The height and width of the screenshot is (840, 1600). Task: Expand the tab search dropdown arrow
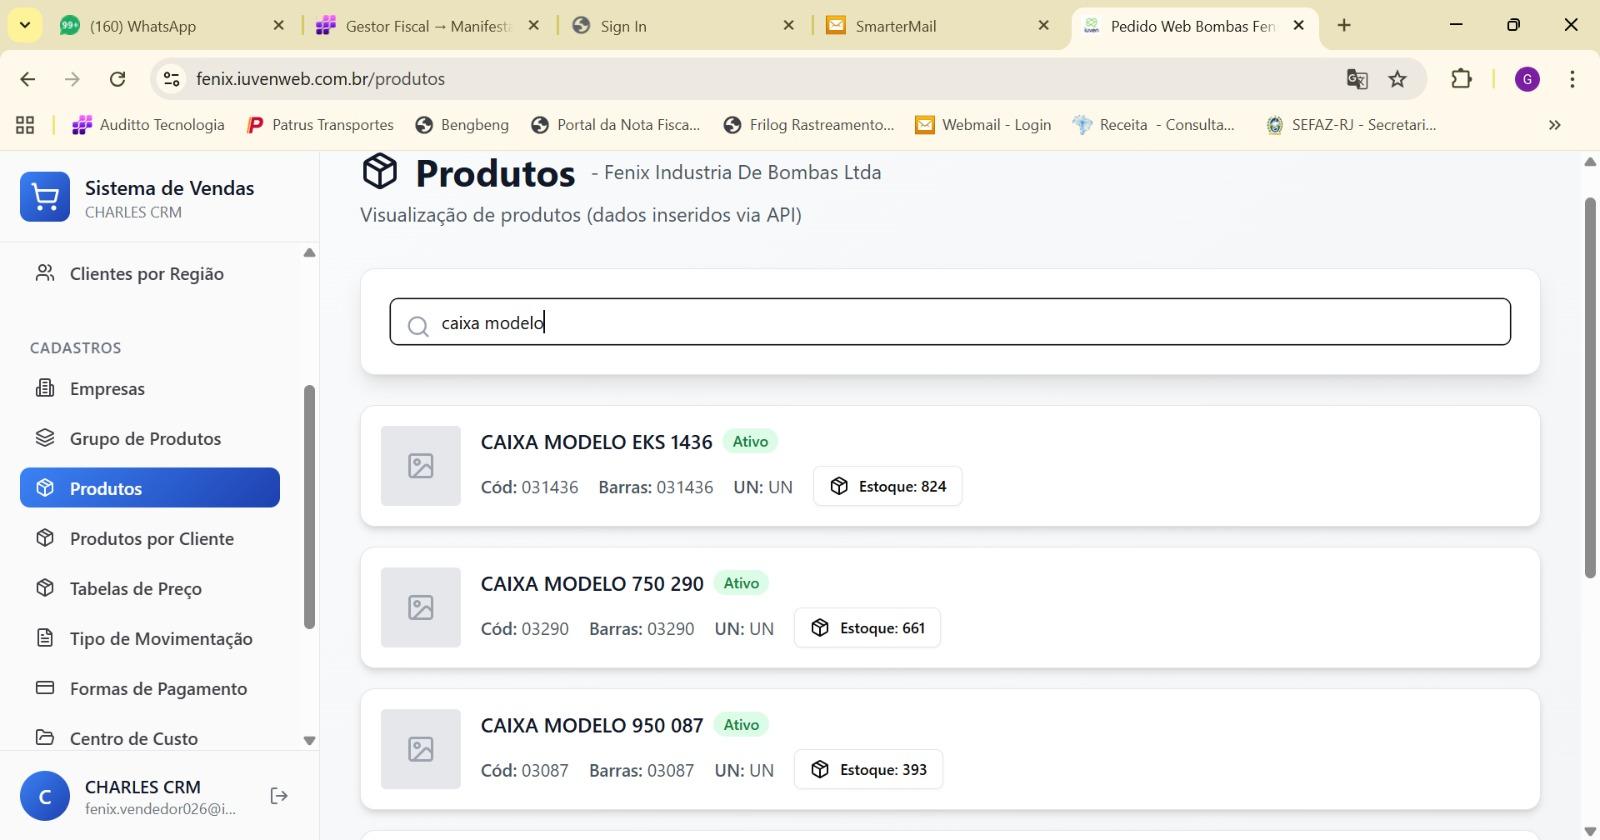[x=25, y=25]
